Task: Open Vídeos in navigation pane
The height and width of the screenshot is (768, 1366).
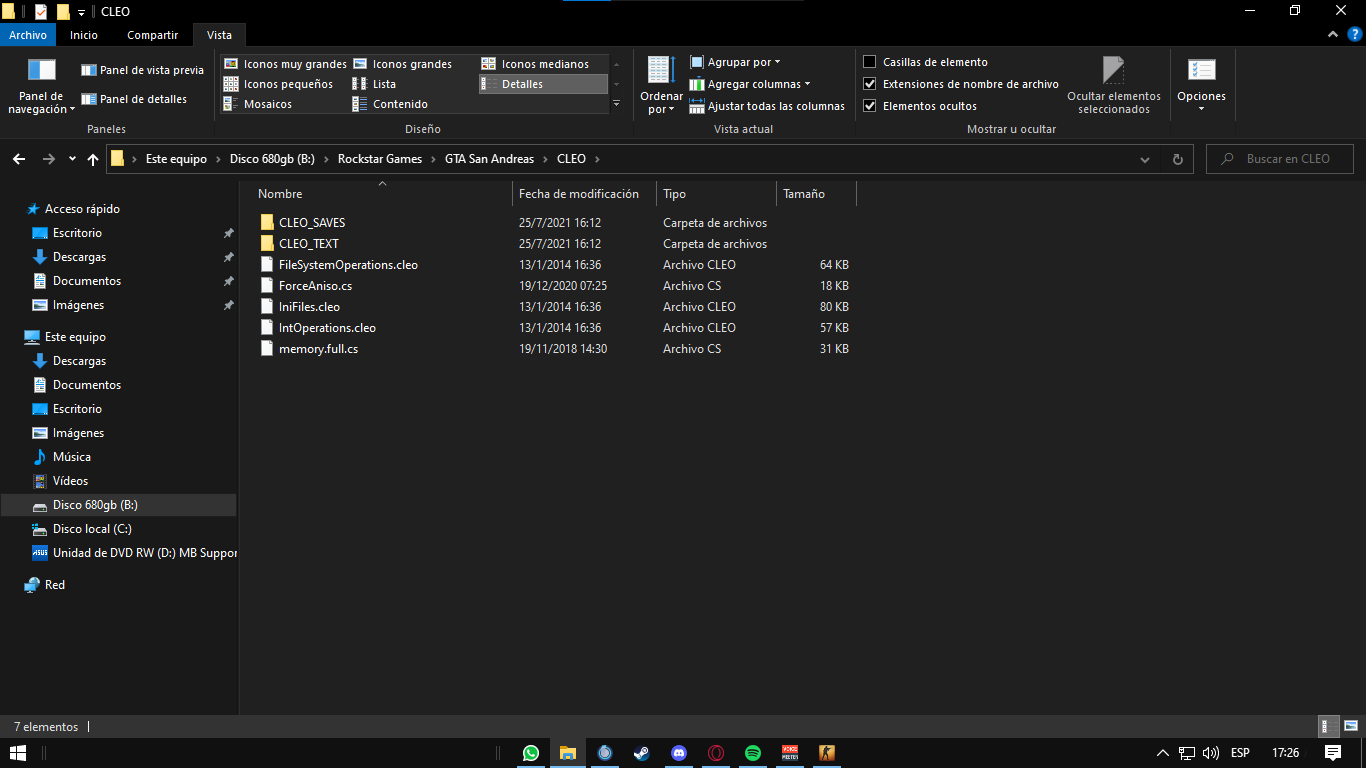Action: click(x=70, y=481)
